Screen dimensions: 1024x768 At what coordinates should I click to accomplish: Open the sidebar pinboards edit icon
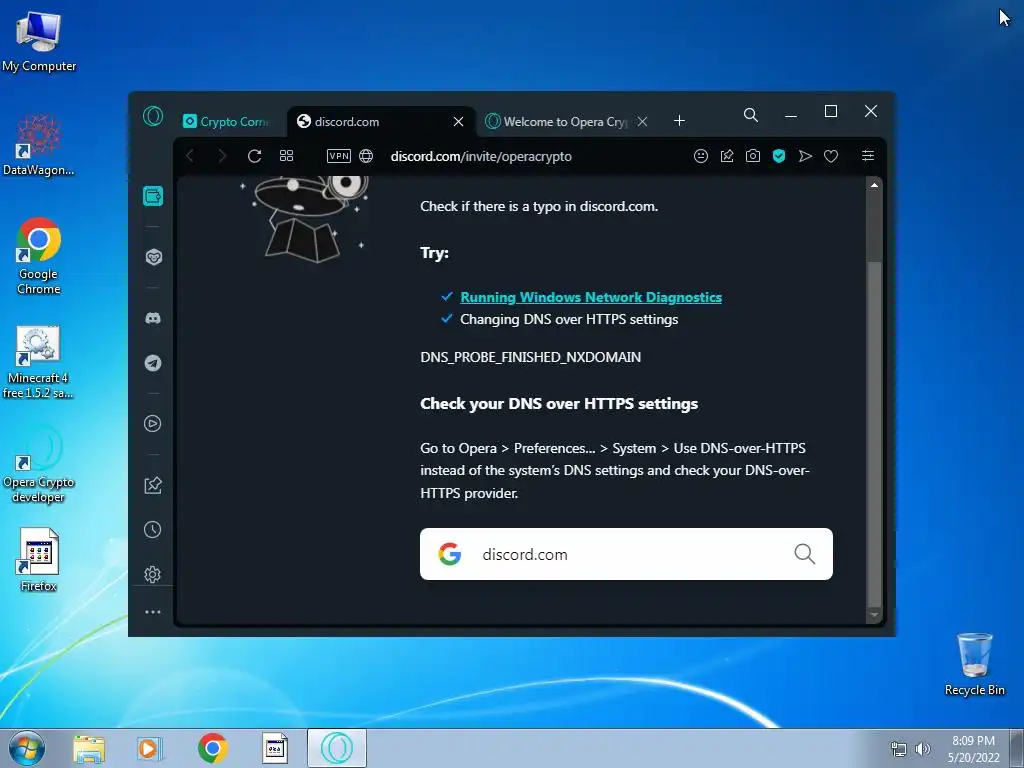(152, 485)
